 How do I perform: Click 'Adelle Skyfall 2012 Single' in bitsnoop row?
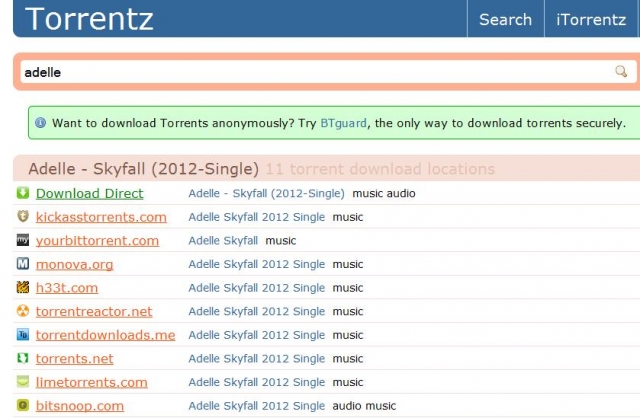256,406
